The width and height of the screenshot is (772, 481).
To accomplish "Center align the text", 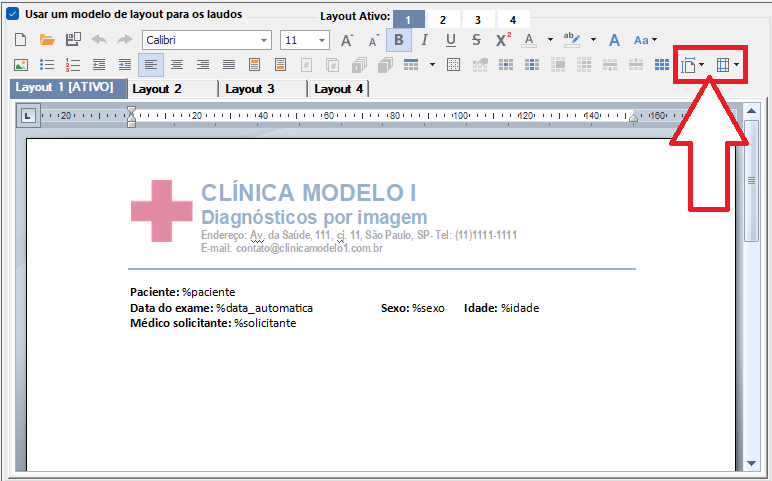I will point(176,65).
